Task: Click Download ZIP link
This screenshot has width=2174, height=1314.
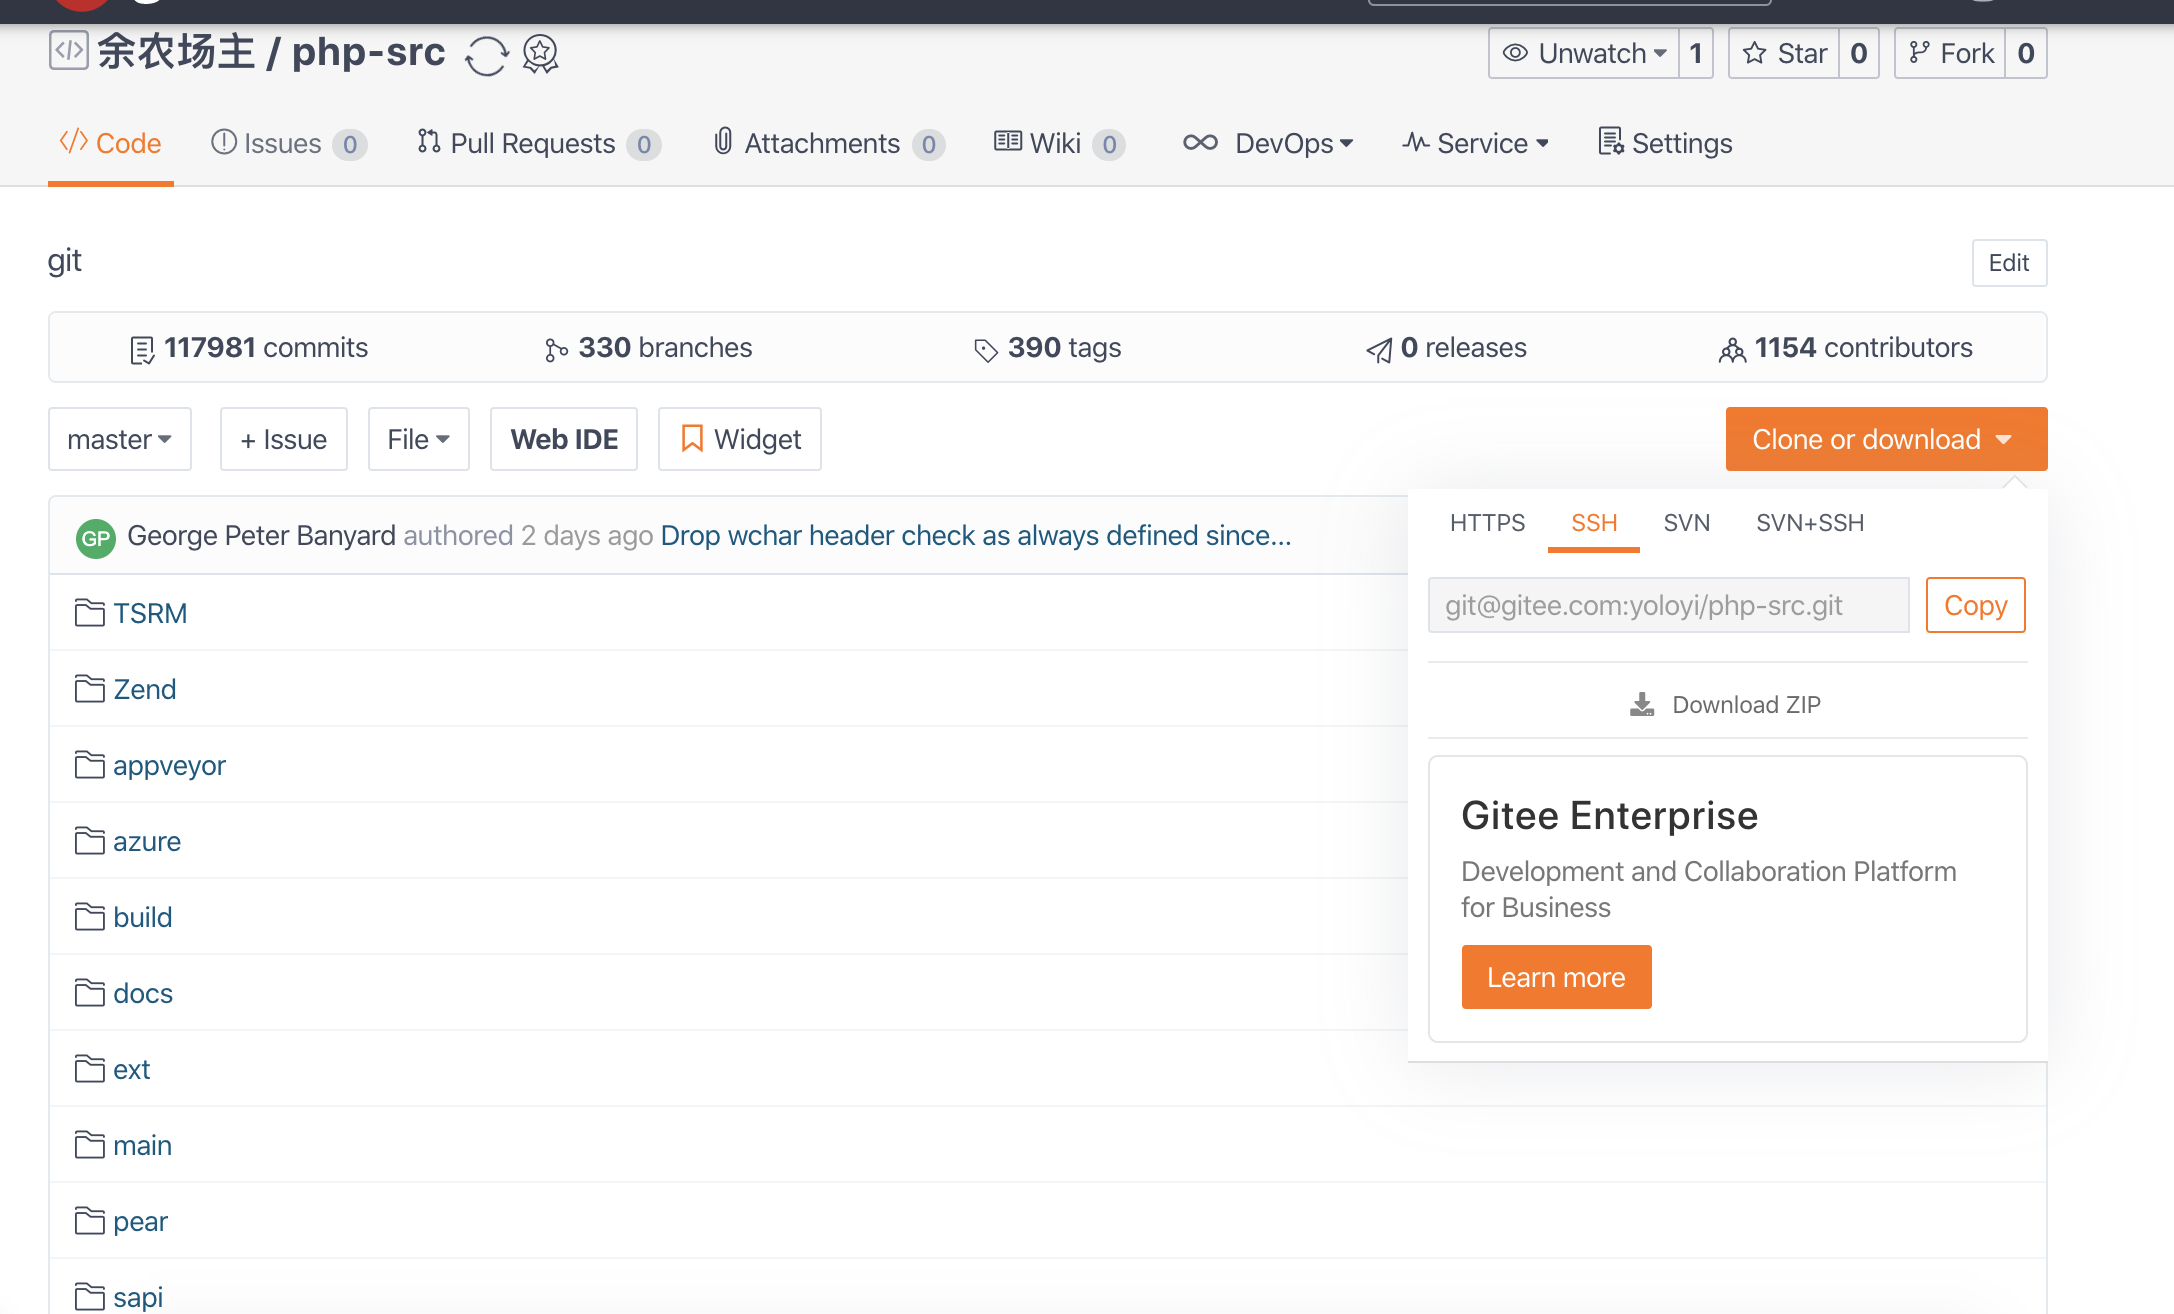Action: point(1726,705)
